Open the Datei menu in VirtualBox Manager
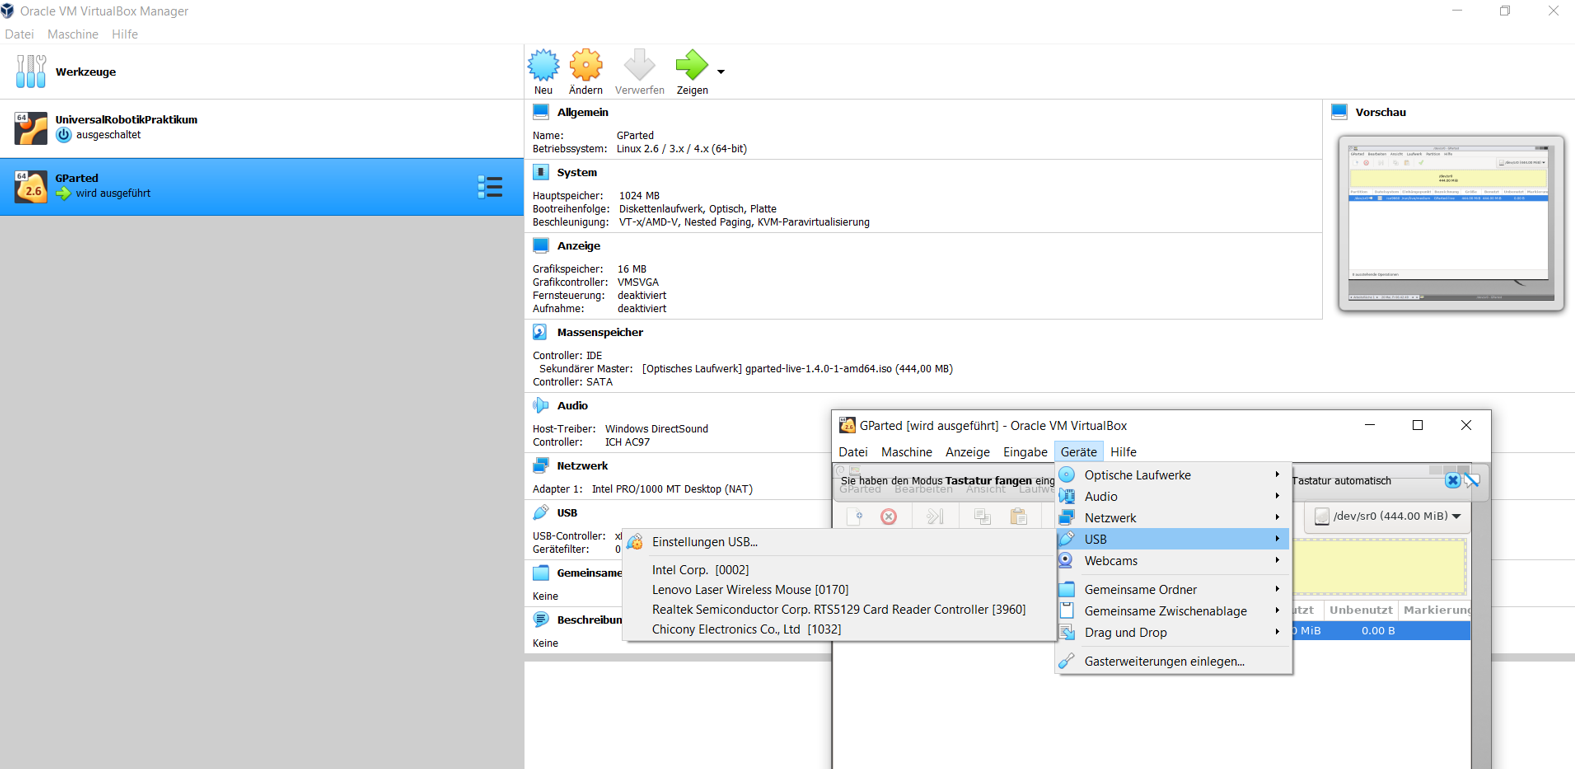This screenshot has width=1575, height=769. pyautogui.click(x=19, y=34)
